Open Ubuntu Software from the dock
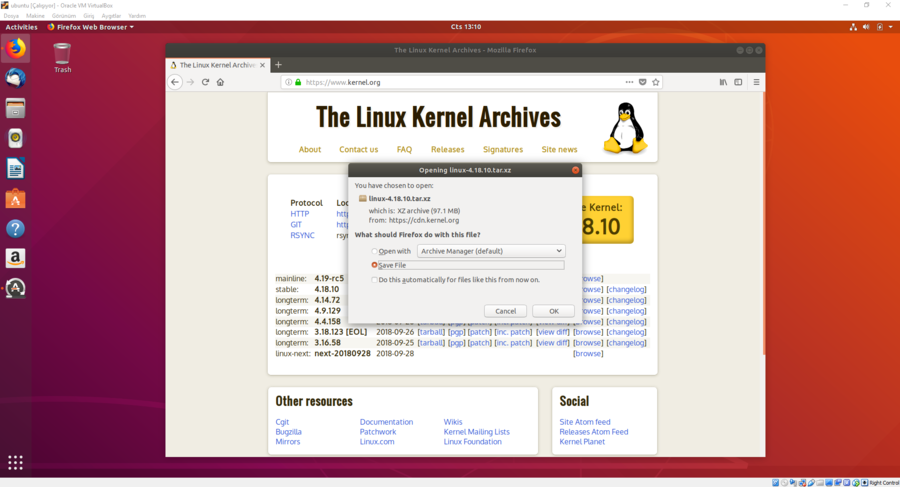 click(x=15, y=199)
